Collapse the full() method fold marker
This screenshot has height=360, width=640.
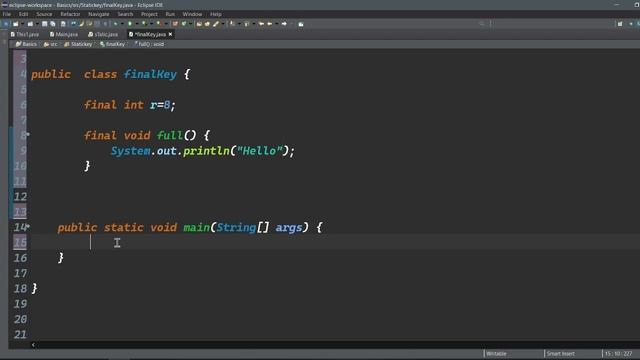pyautogui.click(x=28, y=134)
